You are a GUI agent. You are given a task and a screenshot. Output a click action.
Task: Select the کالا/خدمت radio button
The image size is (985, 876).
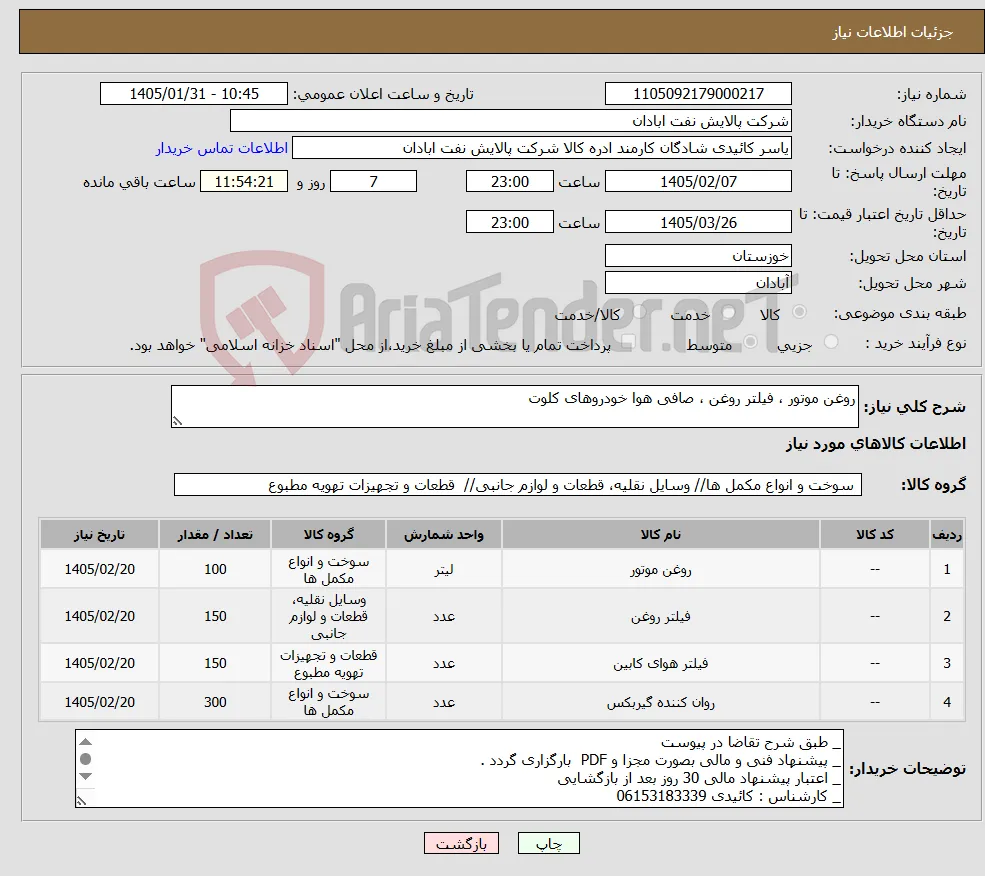click(x=639, y=312)
